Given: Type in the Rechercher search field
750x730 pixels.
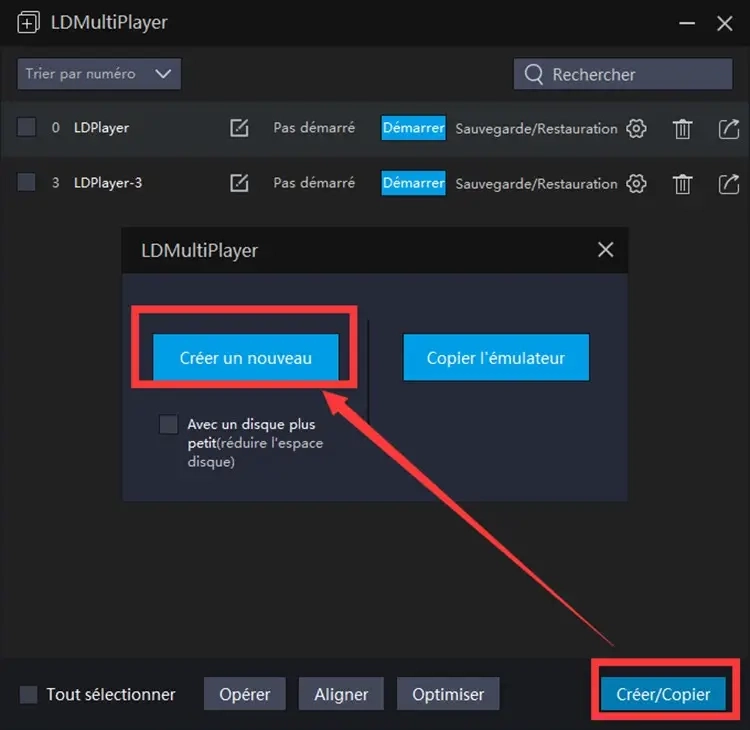Looking at the screenshot, I should pos(623,74).
